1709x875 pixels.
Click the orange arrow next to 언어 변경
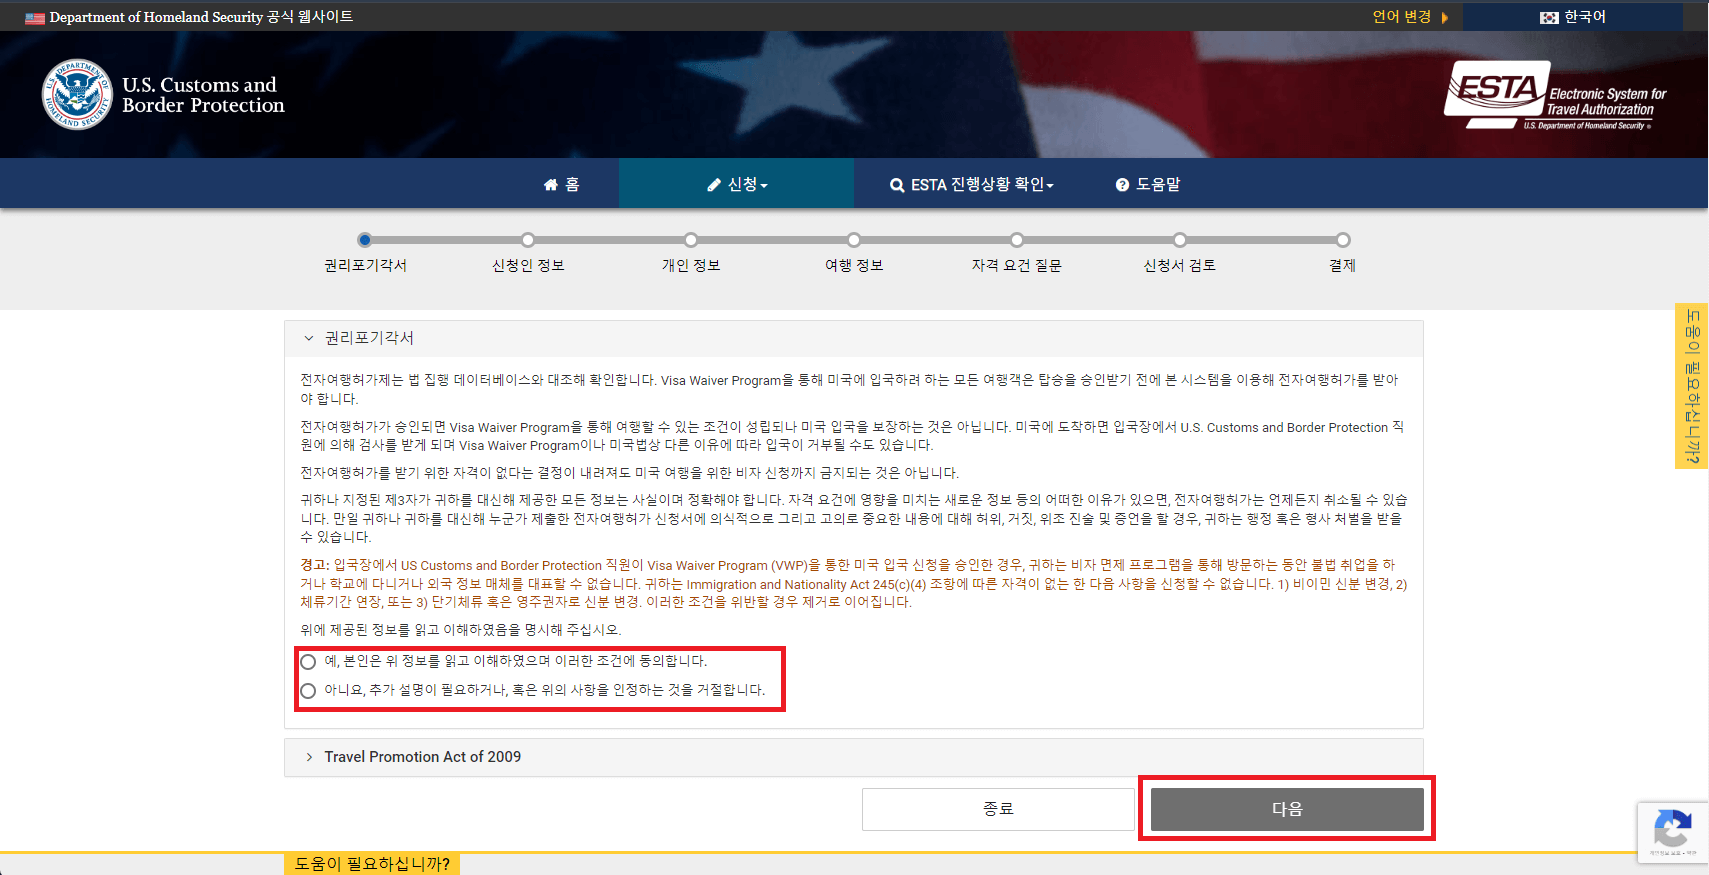coord(1445,18)
